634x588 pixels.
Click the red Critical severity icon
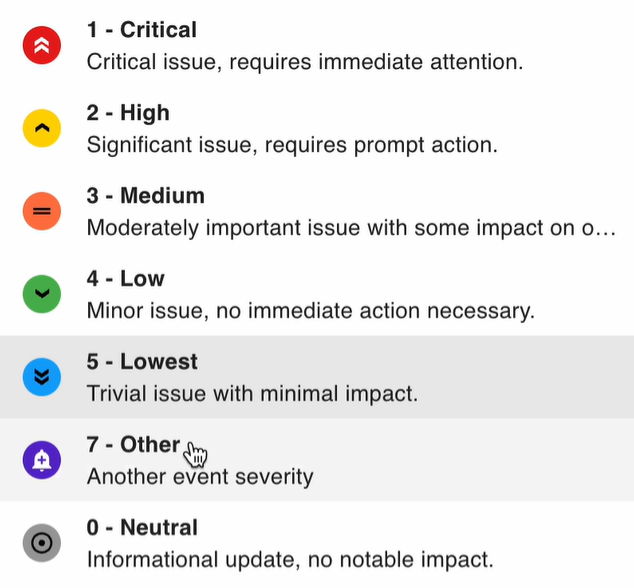click(x=41, y=45)
